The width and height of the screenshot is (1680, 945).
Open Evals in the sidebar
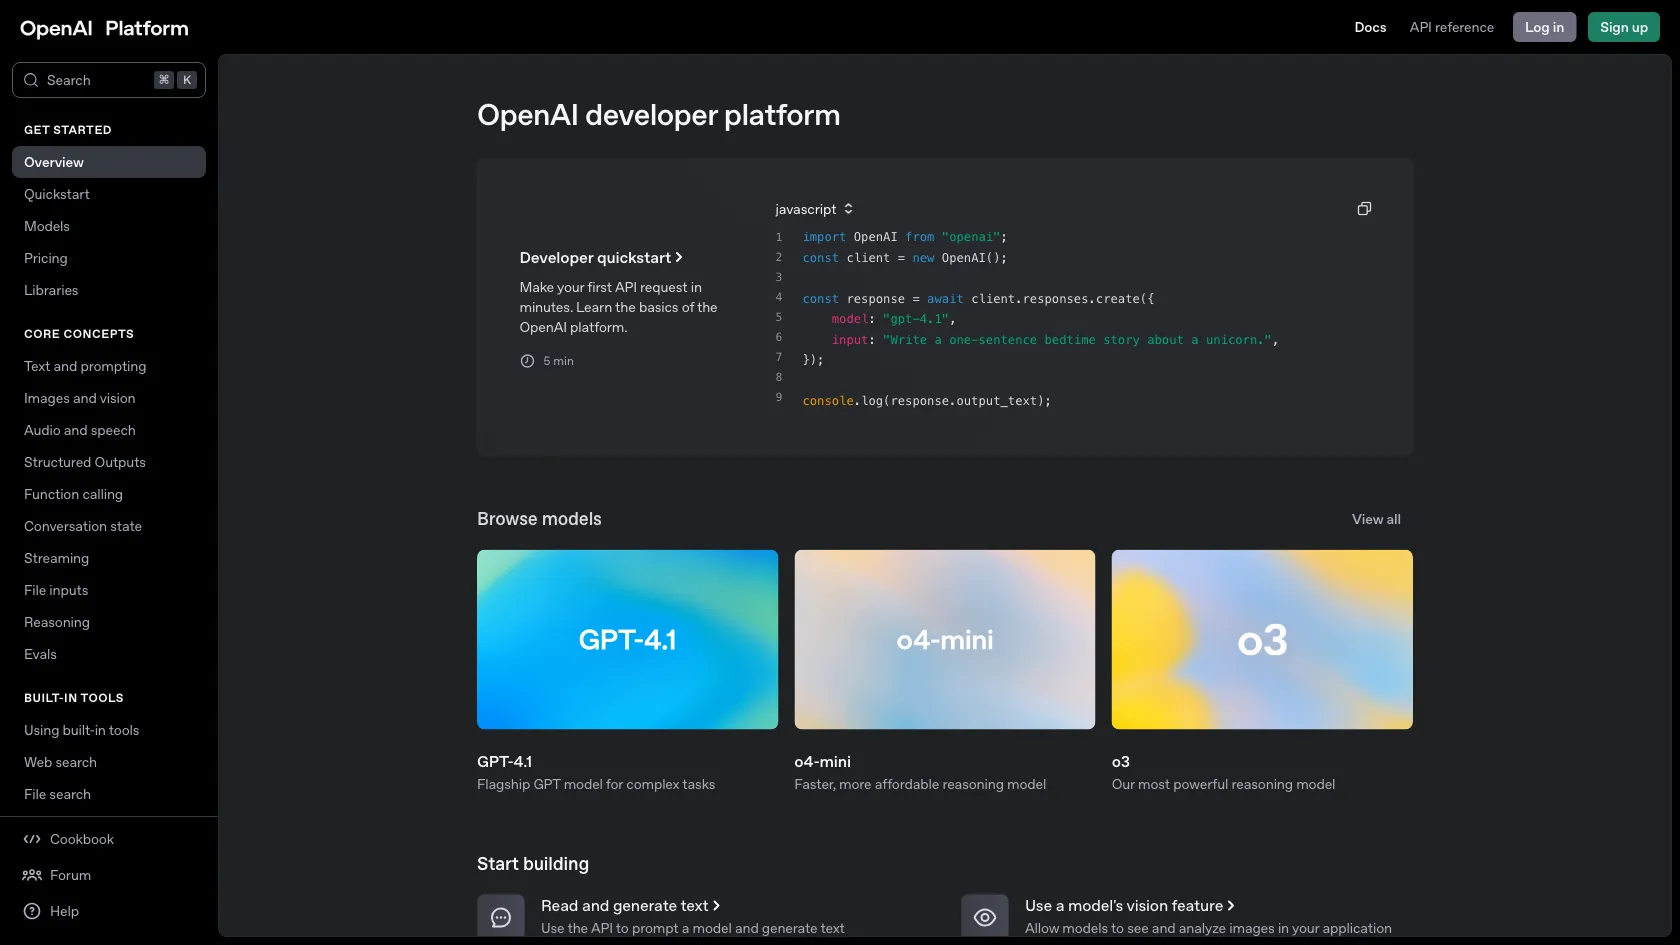click(x=109, y=654)
